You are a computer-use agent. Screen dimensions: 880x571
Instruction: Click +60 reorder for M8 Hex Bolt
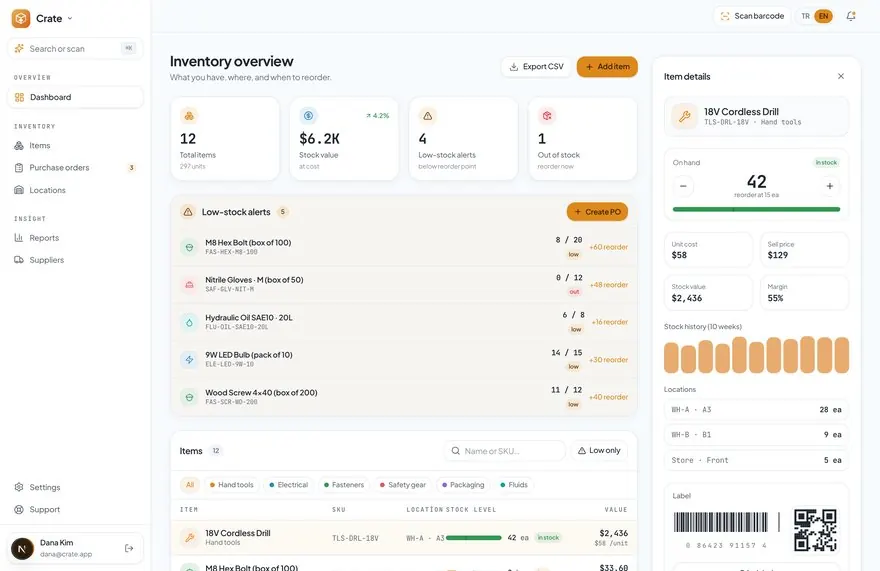pyautogui.click(x=608, y=247)
